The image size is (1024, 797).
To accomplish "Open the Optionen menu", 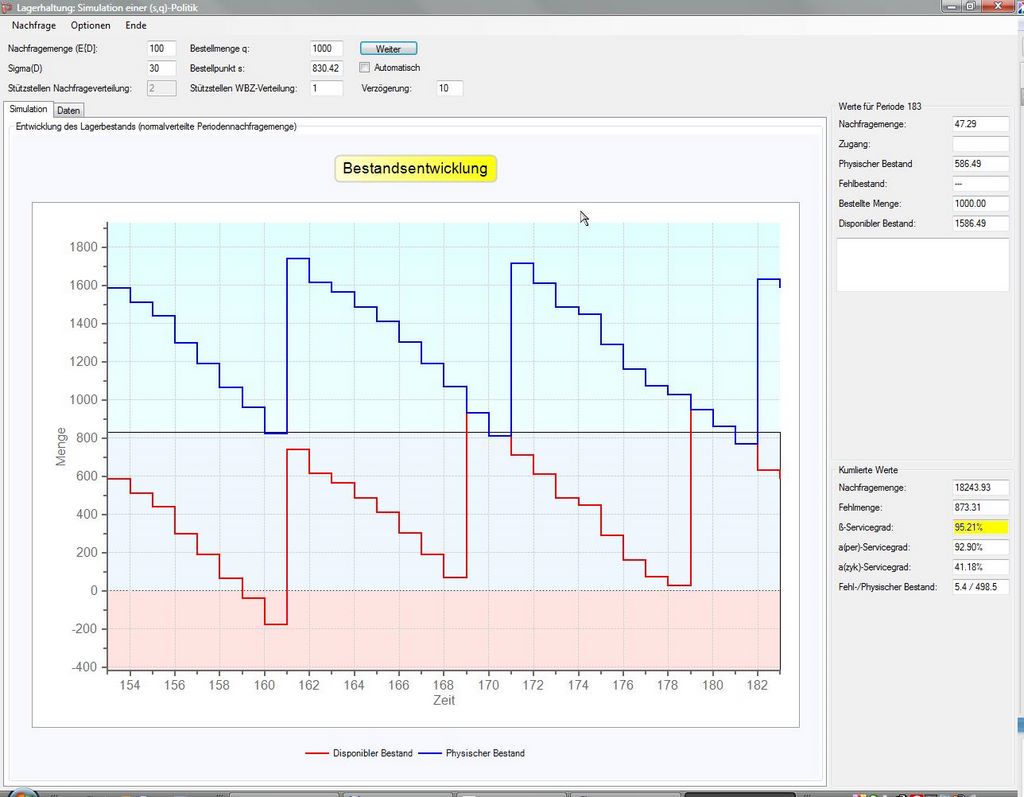I will (x=90, y=25).
